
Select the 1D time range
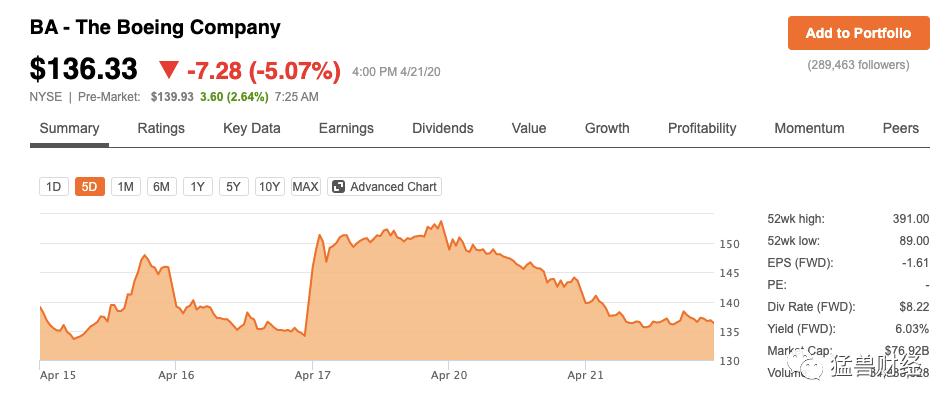[54, 187]
